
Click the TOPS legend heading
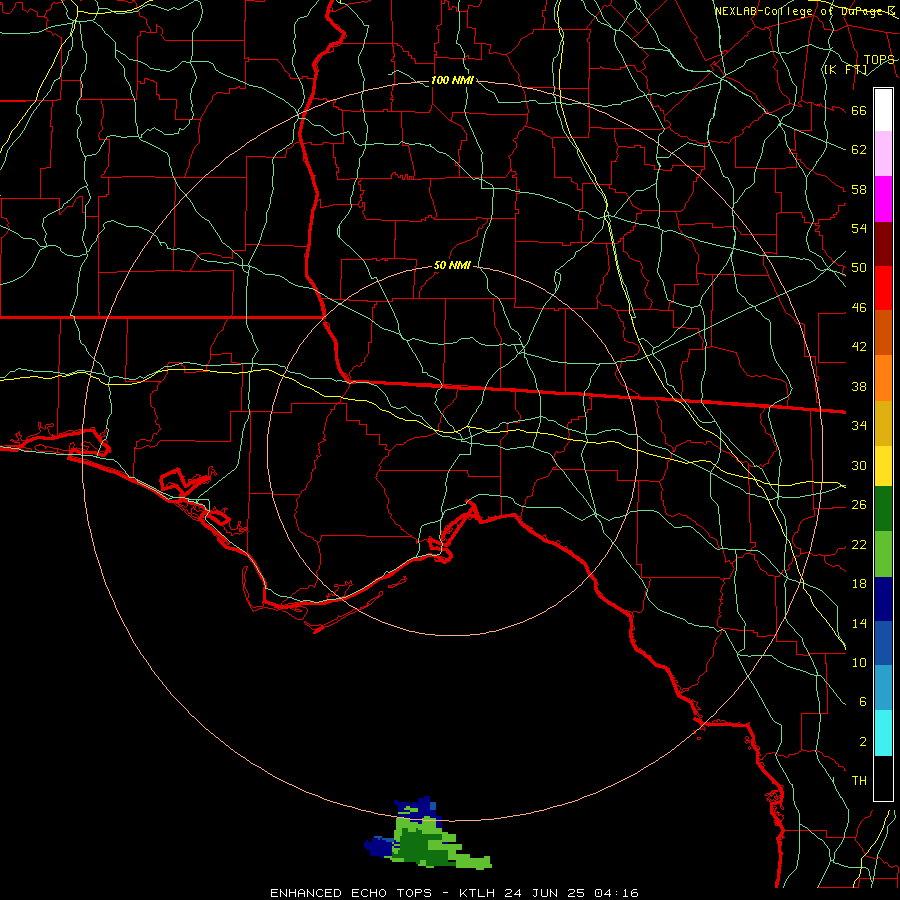click(x=879, y=59)
